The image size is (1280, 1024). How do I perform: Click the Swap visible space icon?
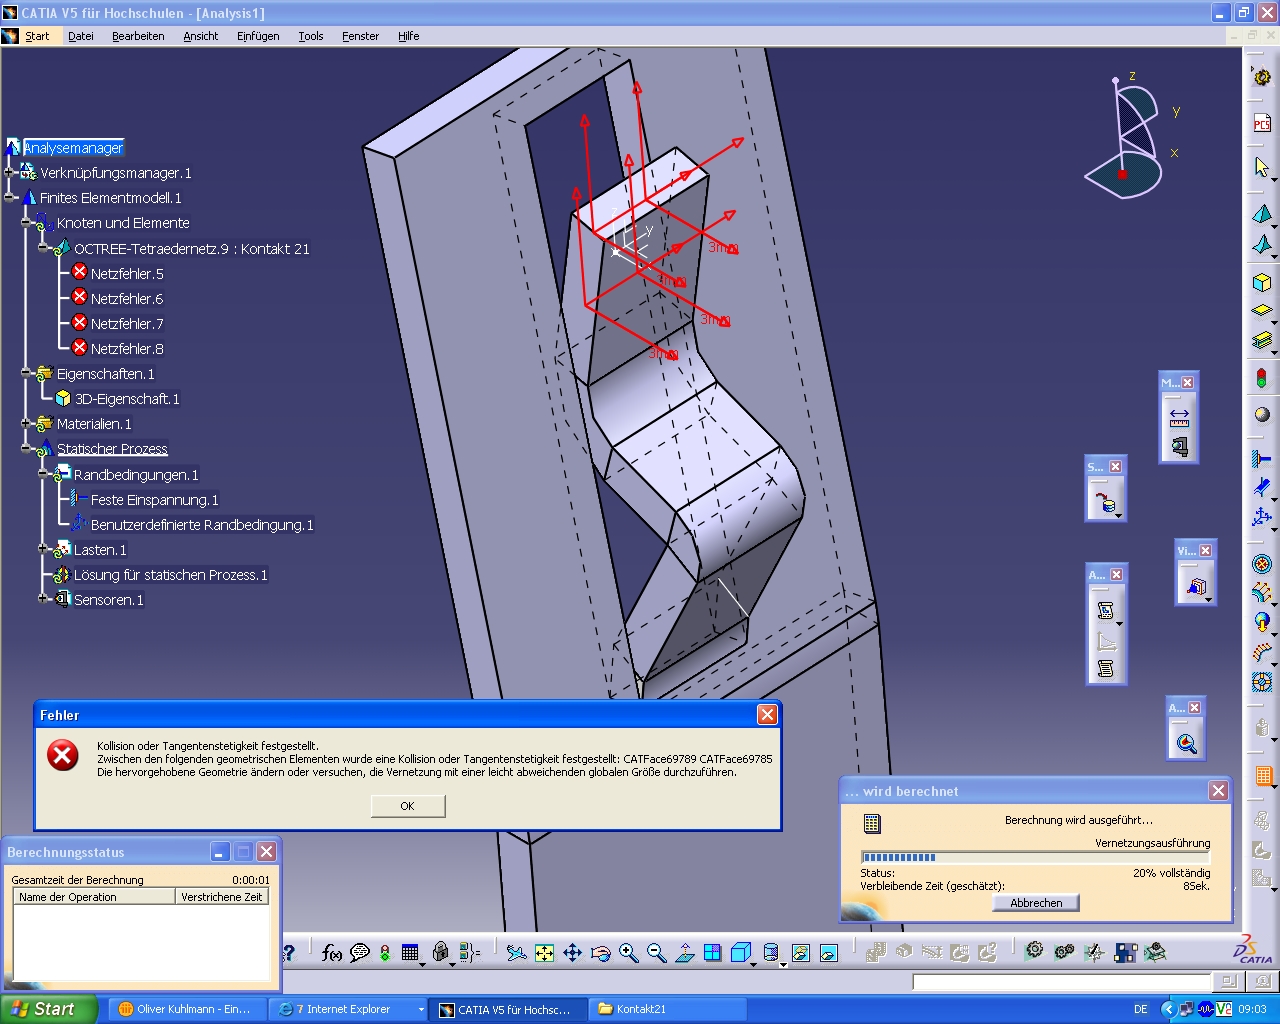(828, 953)
